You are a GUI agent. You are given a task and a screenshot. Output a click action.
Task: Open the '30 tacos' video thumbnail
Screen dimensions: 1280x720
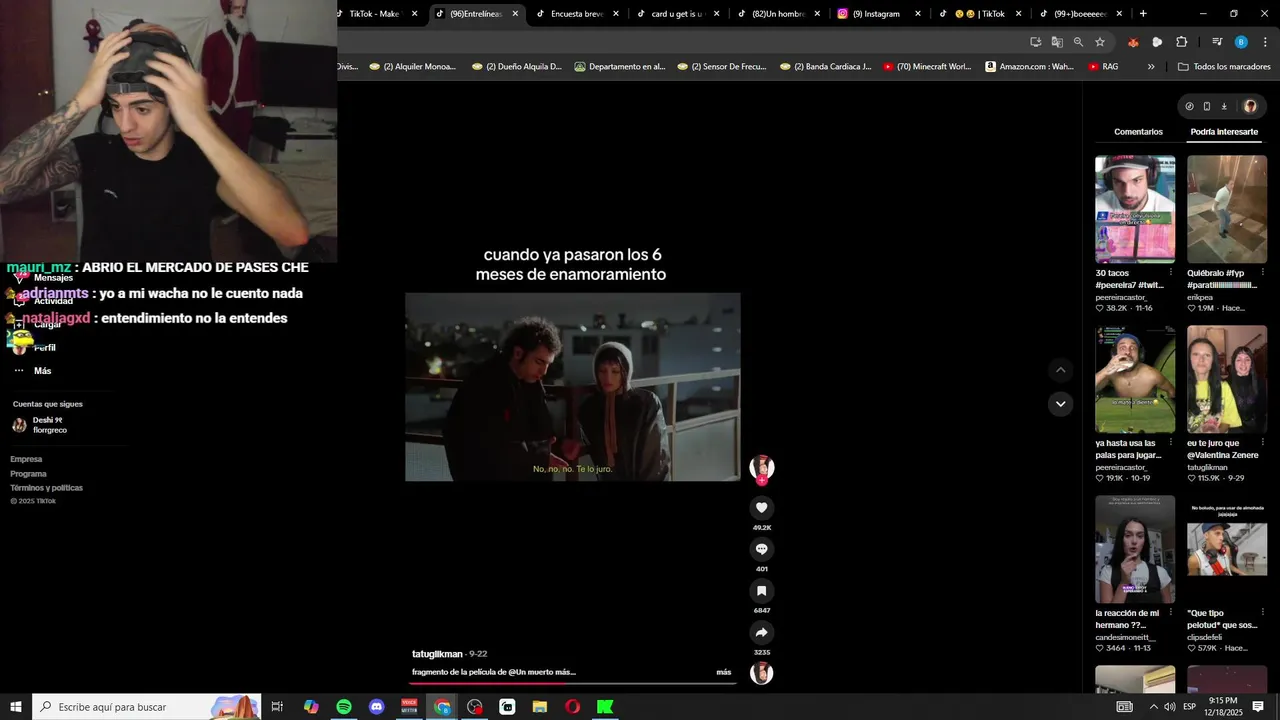1135,209
